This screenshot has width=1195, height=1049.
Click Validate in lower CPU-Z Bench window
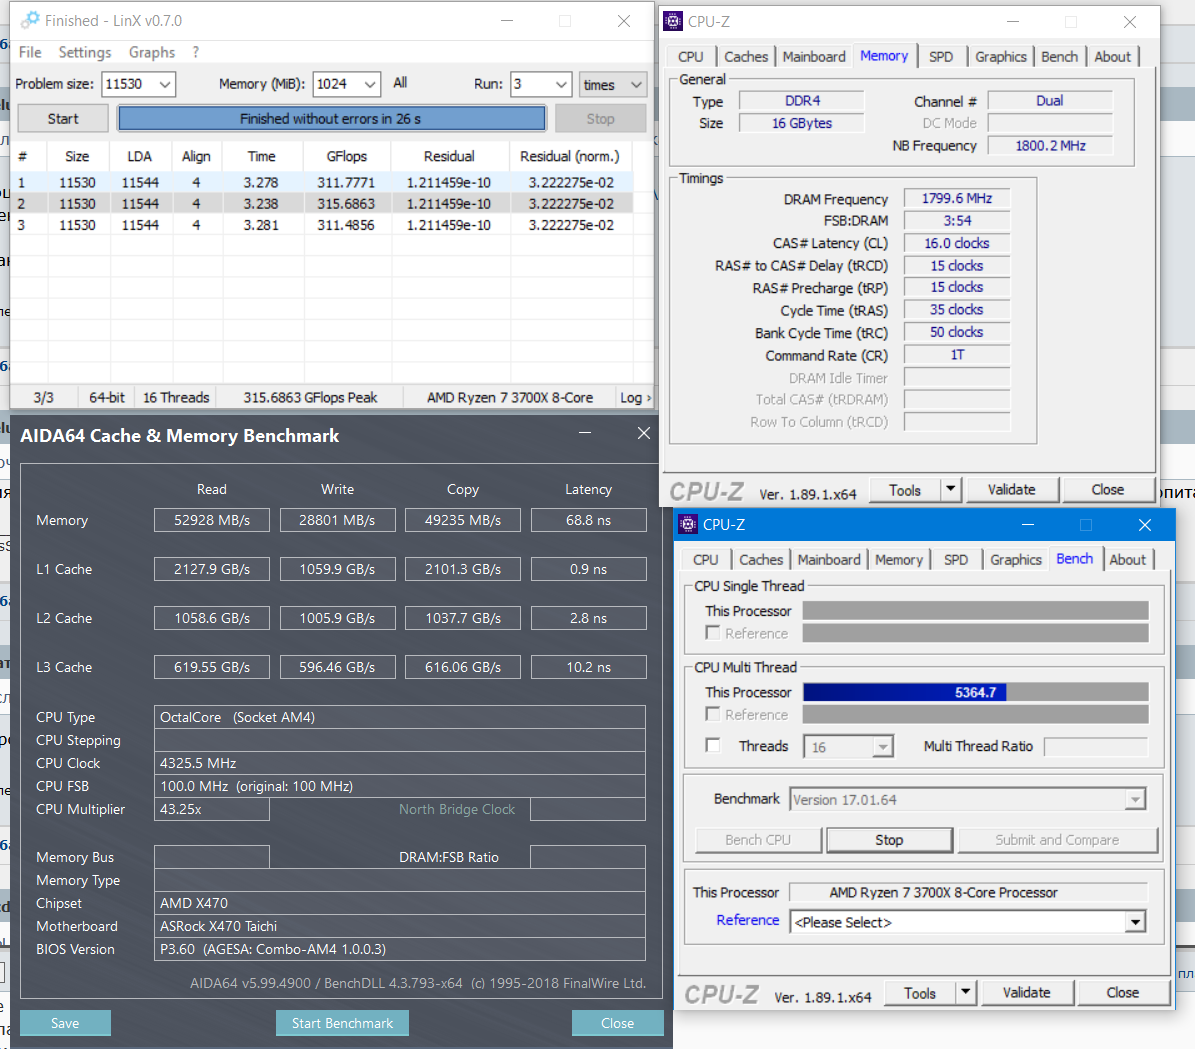(x=1026, y=992)
